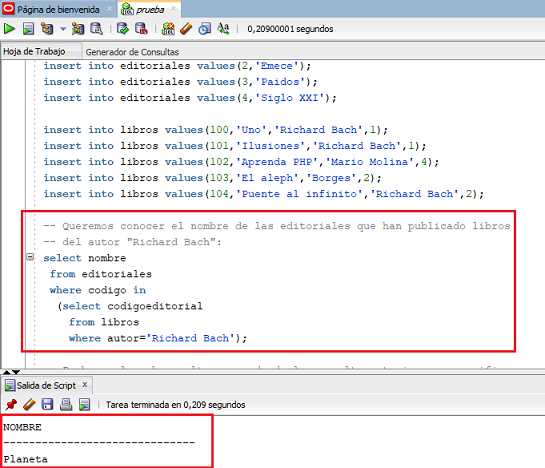The image size is (545, 468).
Task: Select the Salida de Script tab
Action: (46, 385)
